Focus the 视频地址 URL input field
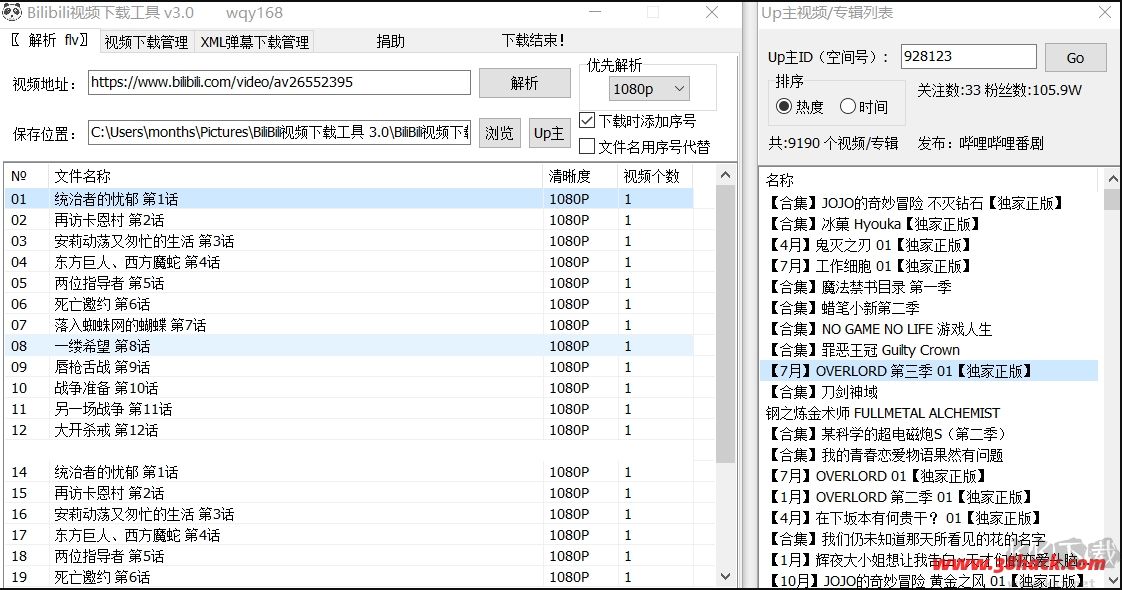This screenshot has height=590, width=1122. coord(279,83)
